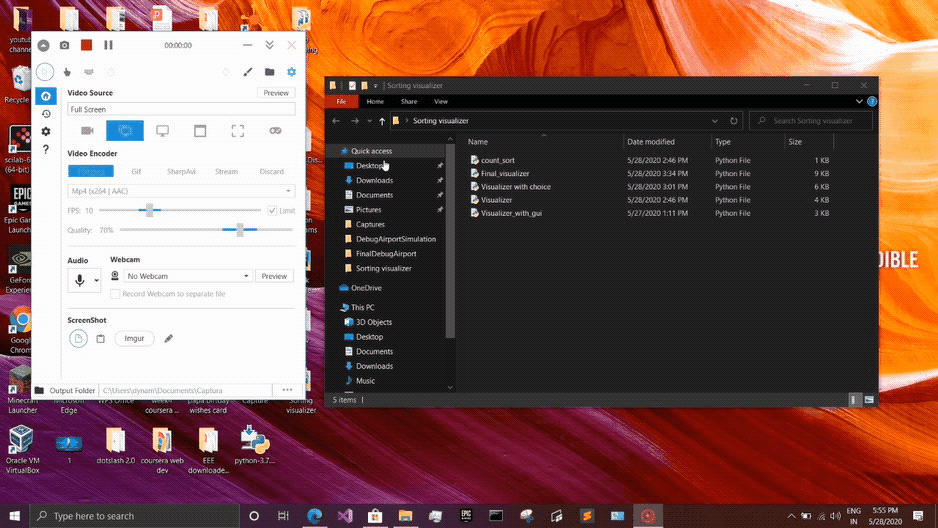Expand the audio source dropdown arrow
Viewport: 938px width, 528px height.
click(96, 280)
